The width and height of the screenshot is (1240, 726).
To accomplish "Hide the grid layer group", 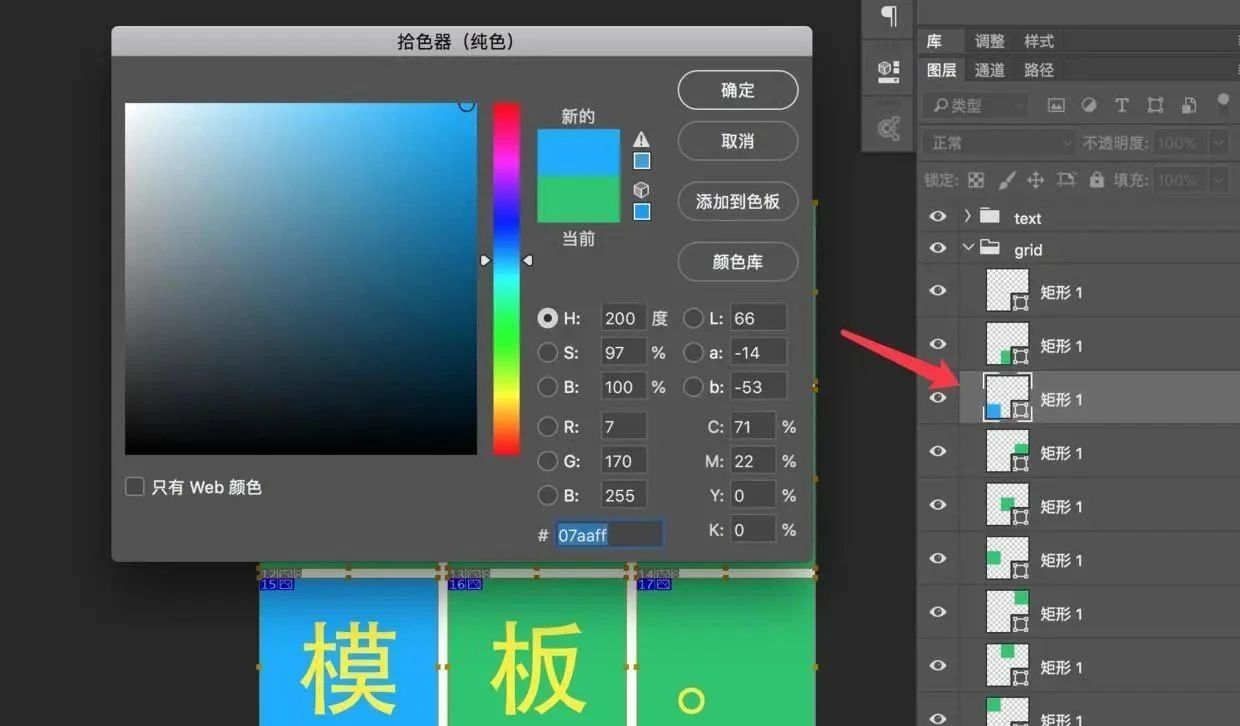I will click(x=938, y=248).
